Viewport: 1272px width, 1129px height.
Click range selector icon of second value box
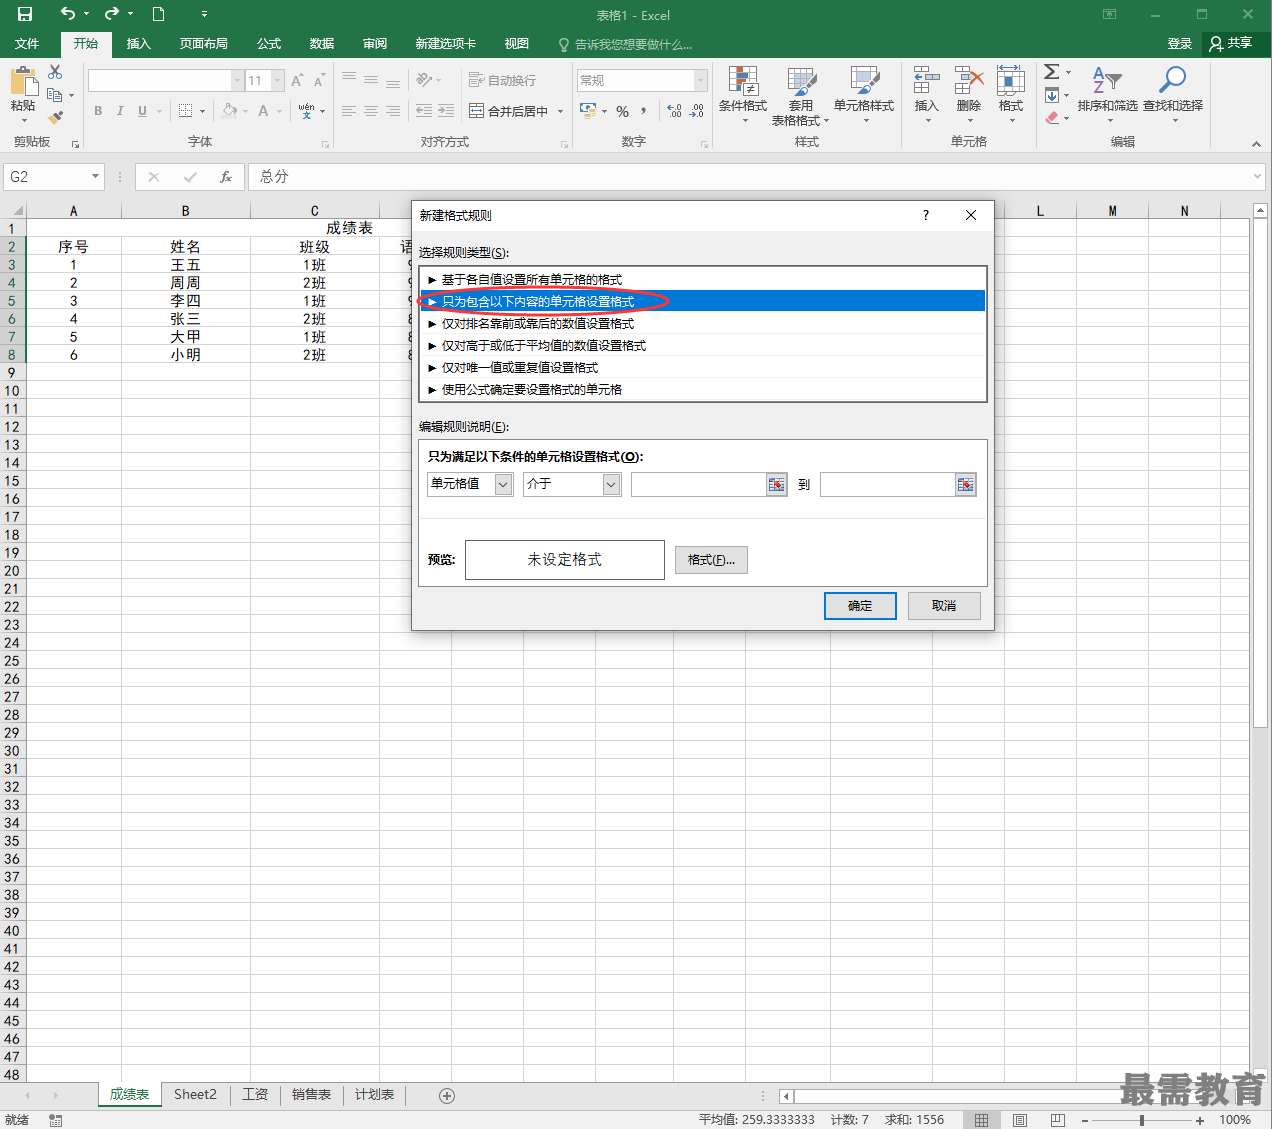965,485
